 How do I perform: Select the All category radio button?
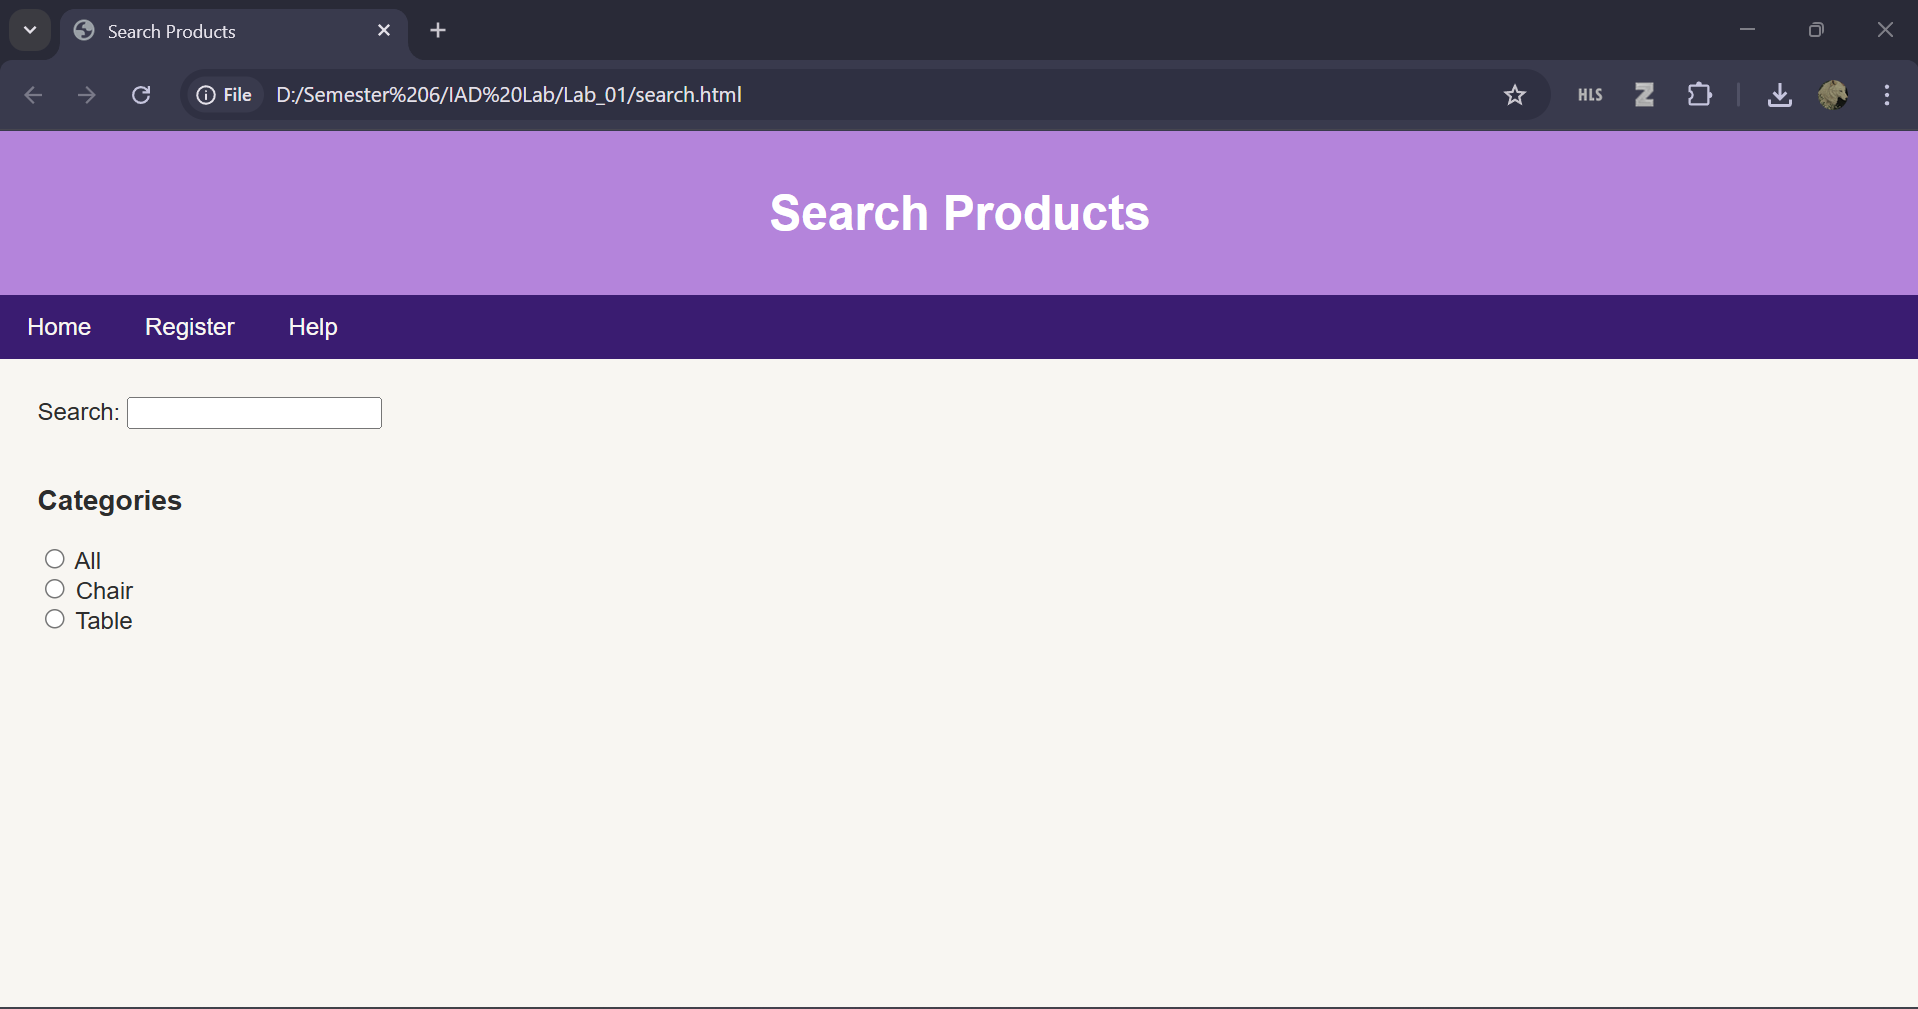(55, 559)
